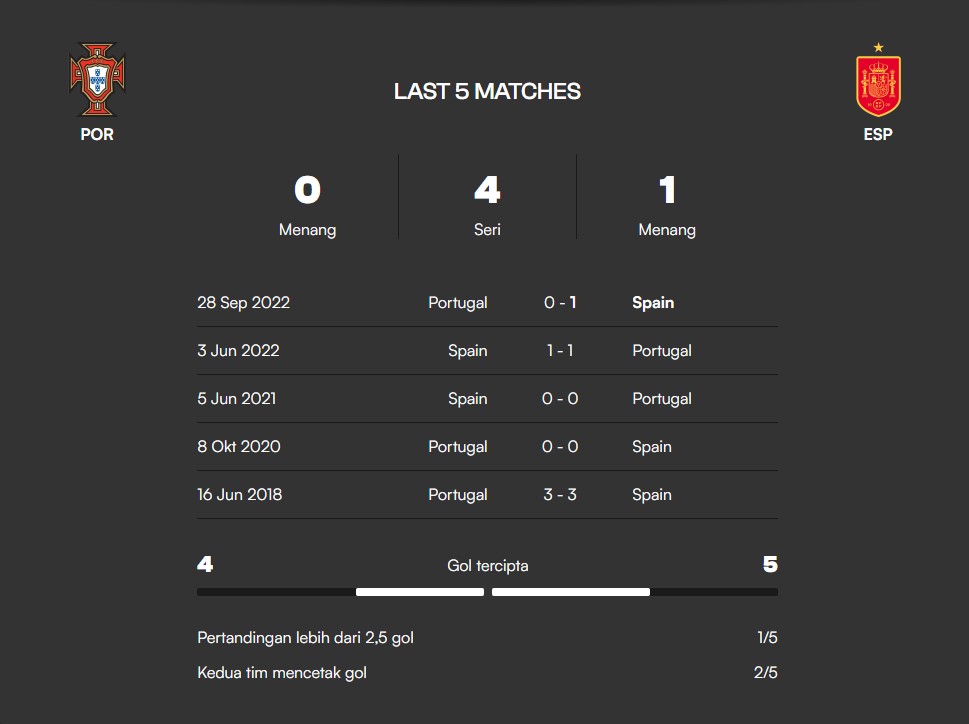969x724 pixels.
Task: Click the Spain team crest icon
Action: tap(878, 80)
